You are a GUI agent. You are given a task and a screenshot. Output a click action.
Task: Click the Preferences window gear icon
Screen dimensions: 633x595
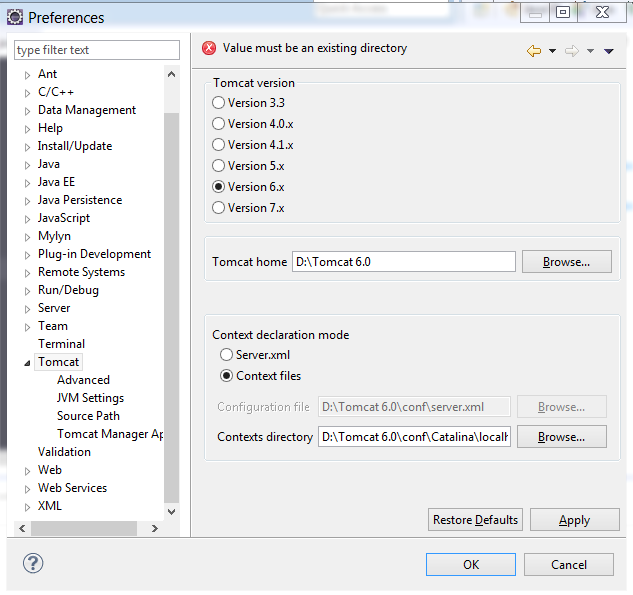click(15, 17)
